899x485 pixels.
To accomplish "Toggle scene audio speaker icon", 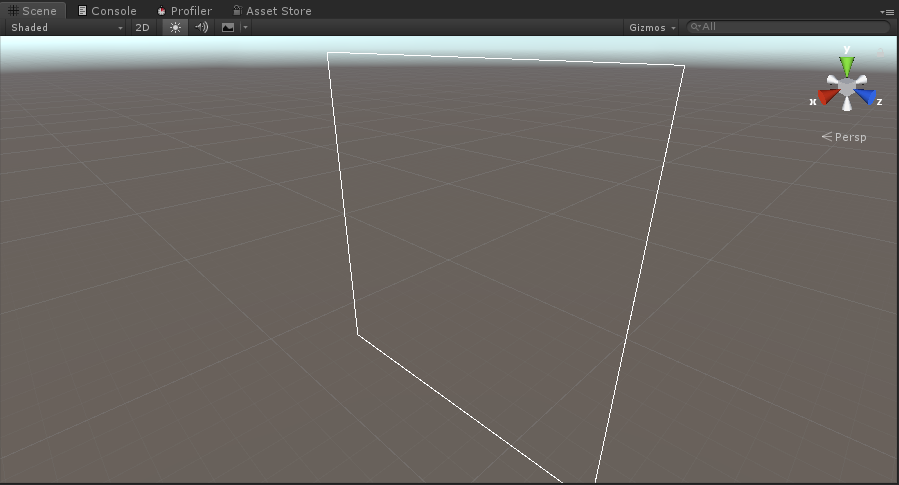I will coord(201,28).
